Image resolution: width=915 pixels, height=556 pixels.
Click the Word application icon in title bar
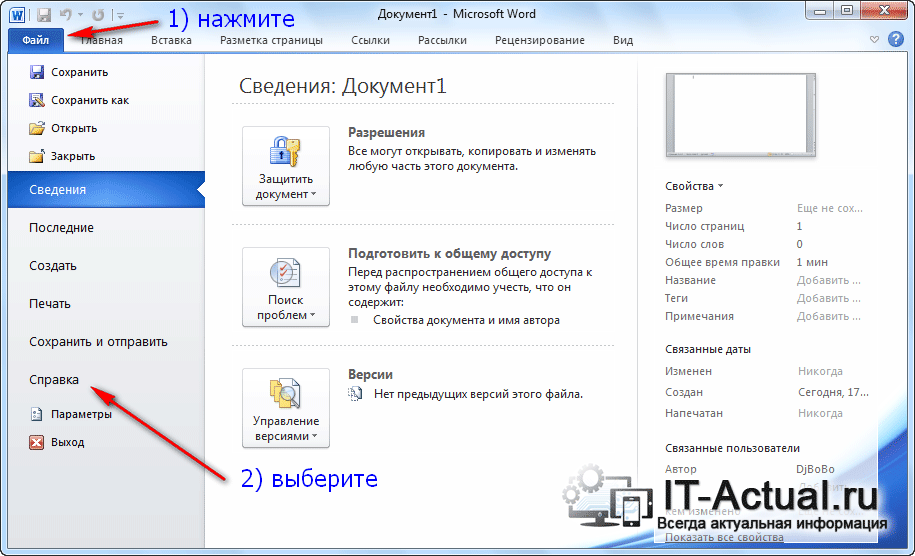point(17,14)
